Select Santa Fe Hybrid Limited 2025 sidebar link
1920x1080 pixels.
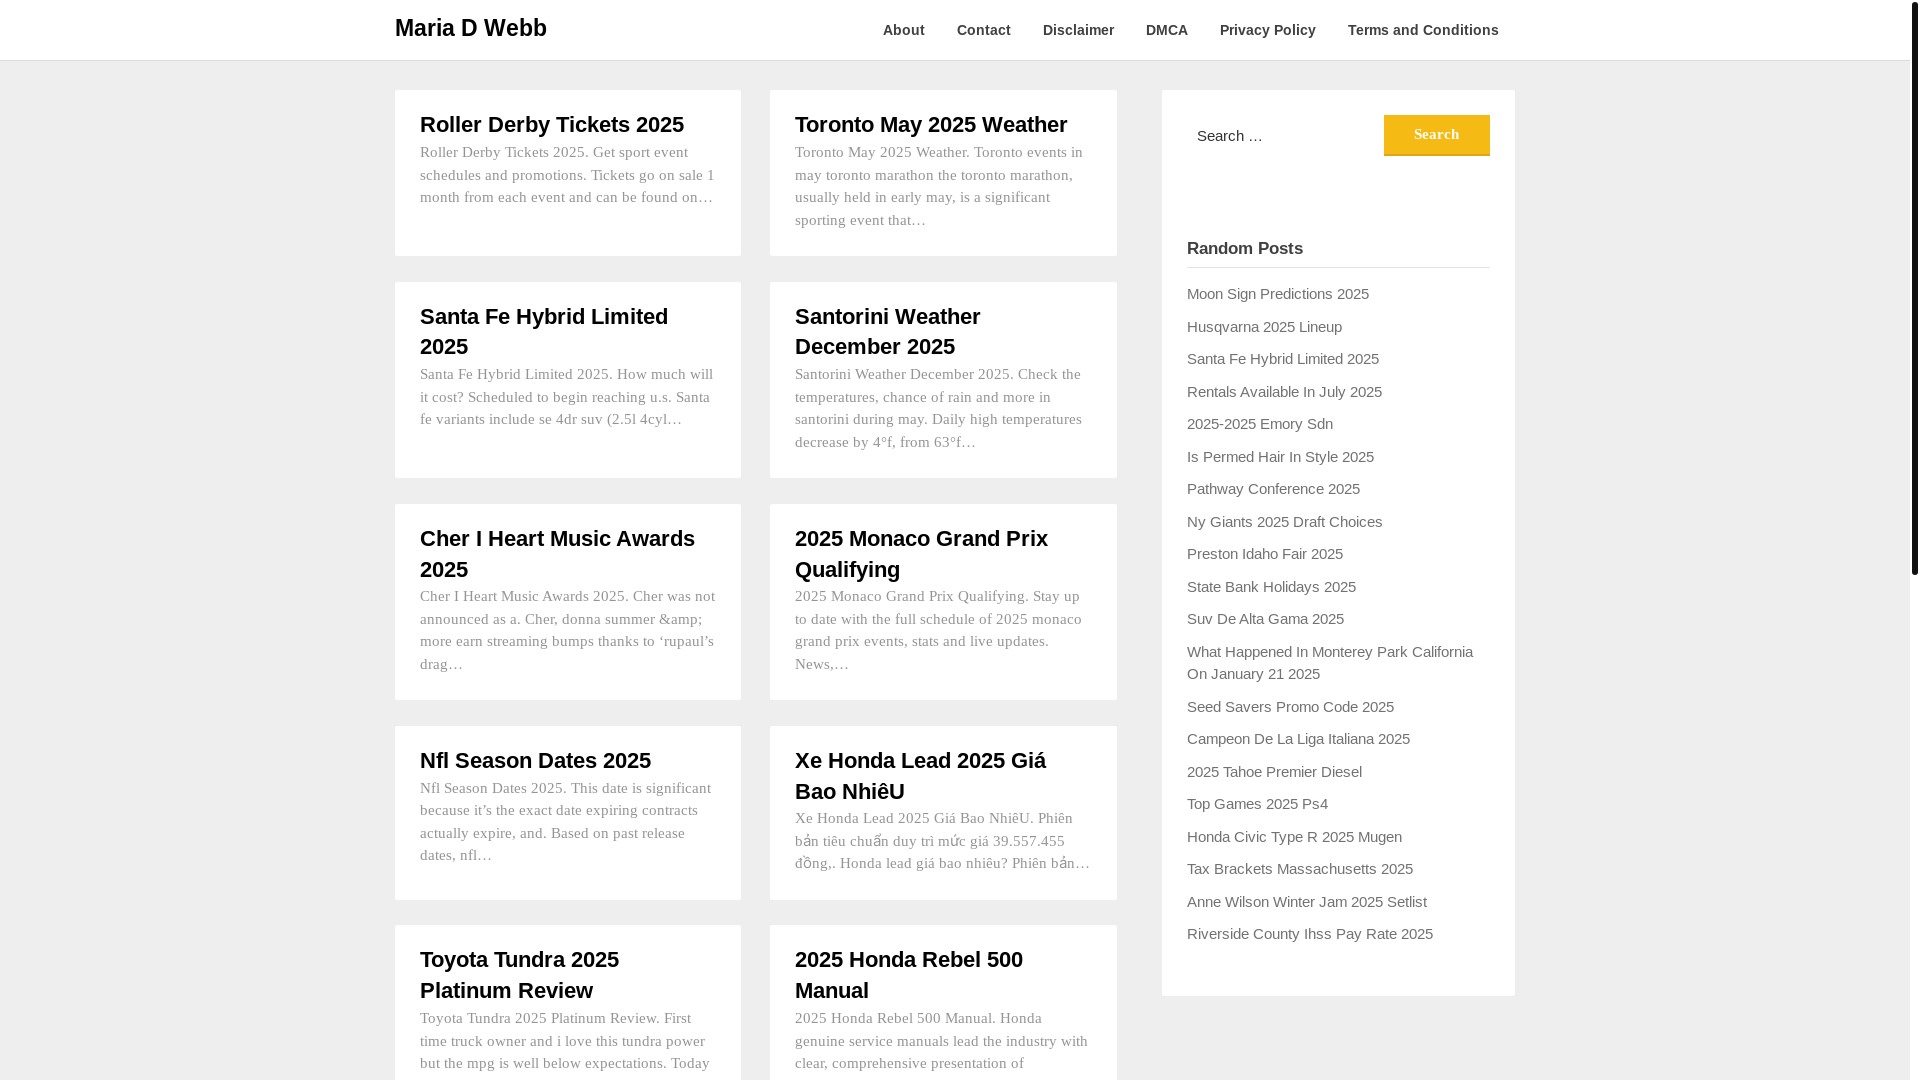coord(1282,359)
